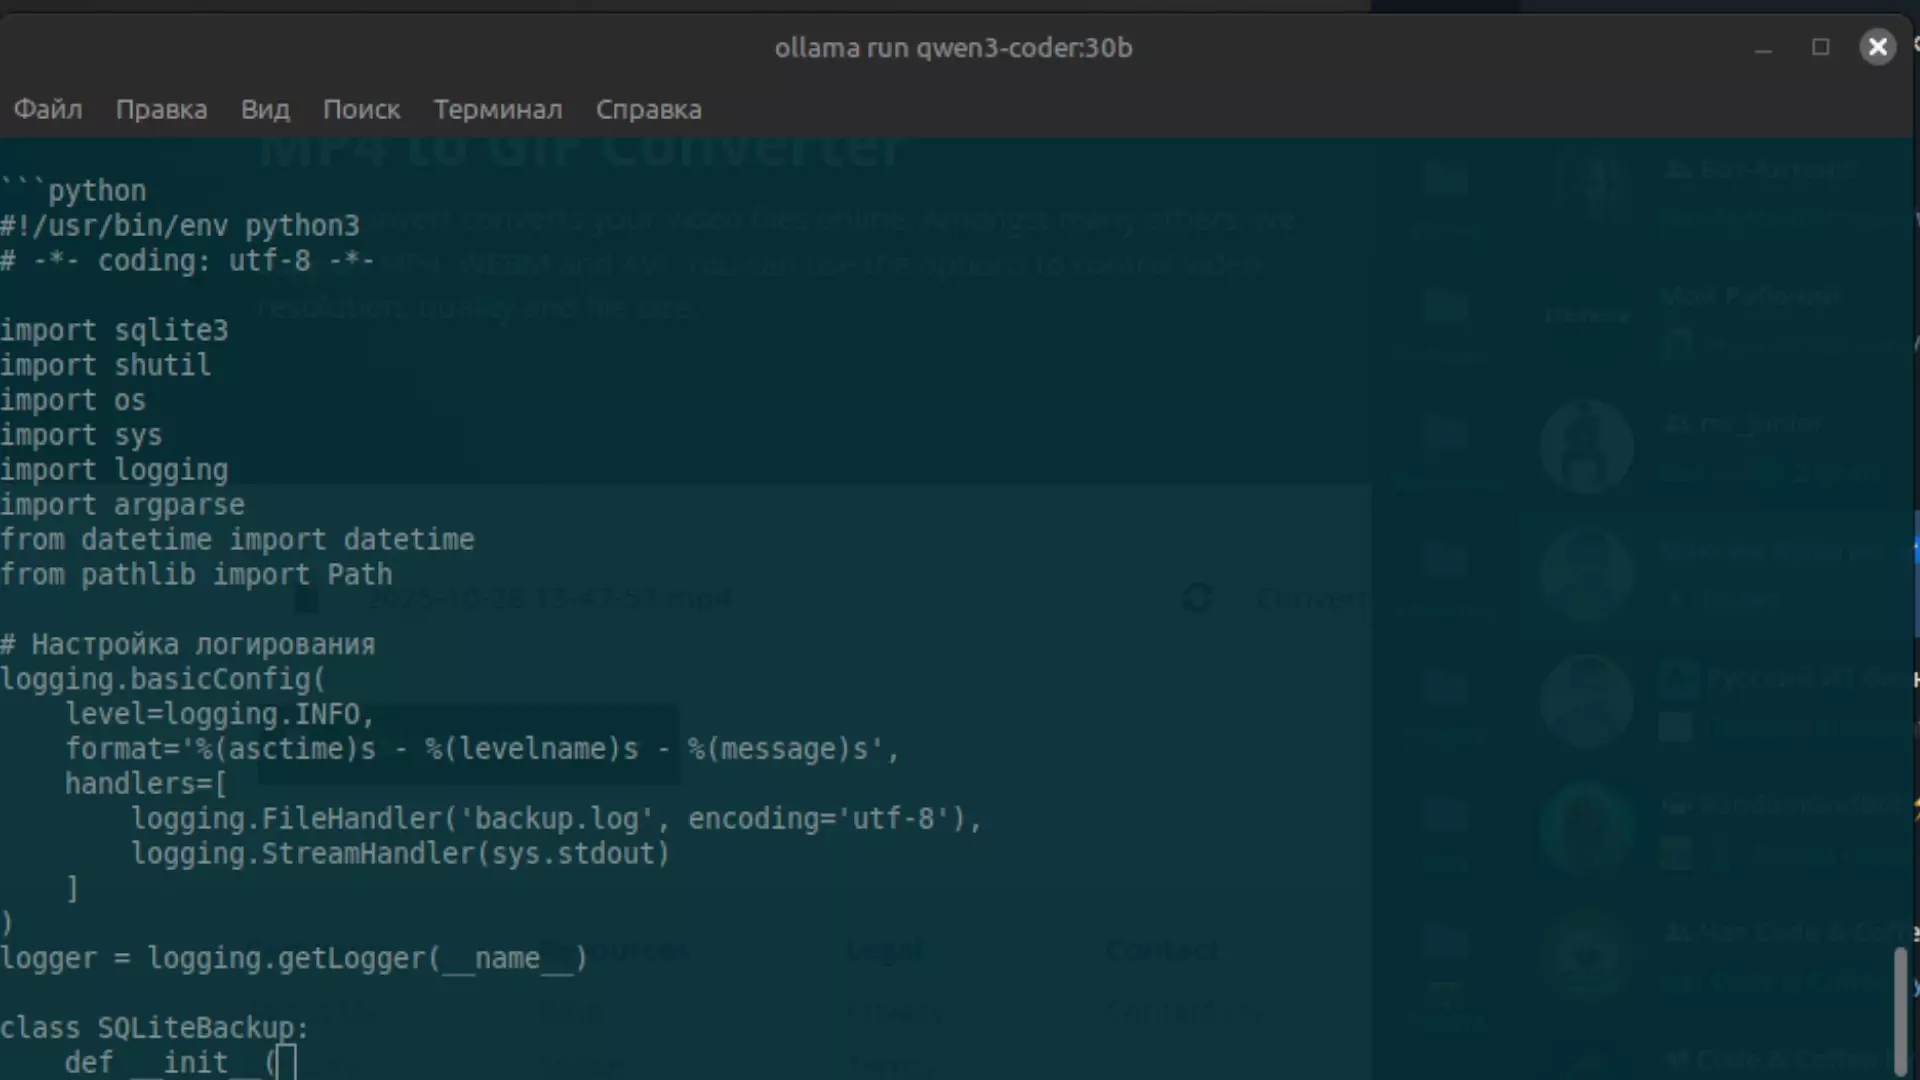This screenshot has width=1920, height=1080.
Task: Click the 'import sqlite3' line
Action: [114, 330]
